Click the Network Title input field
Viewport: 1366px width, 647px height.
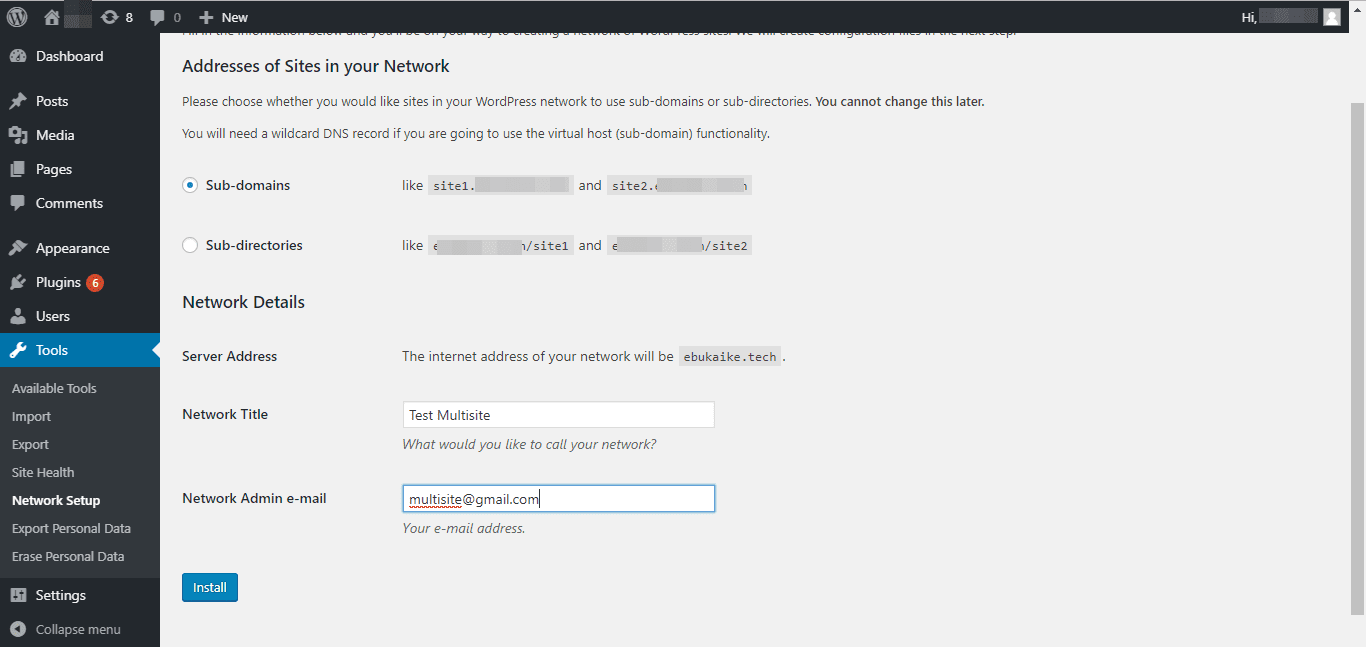click(558, 415)
